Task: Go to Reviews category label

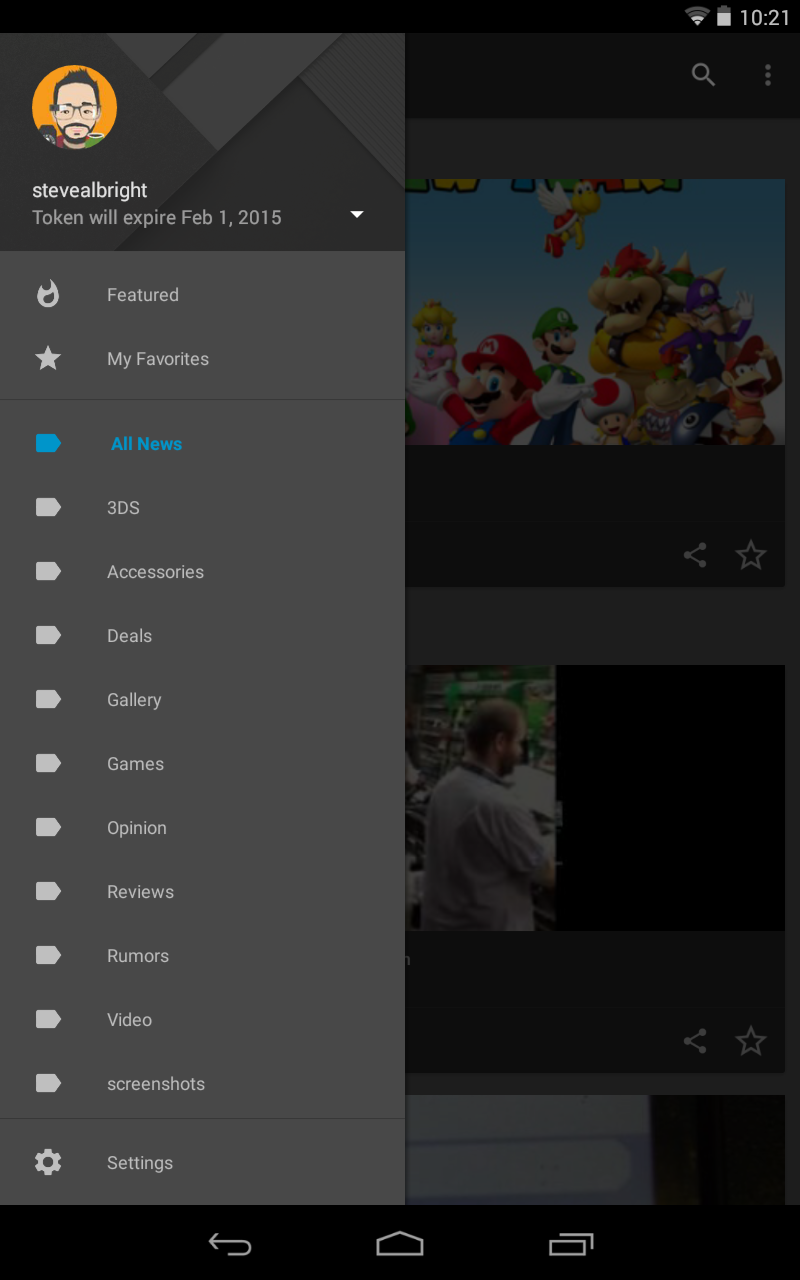Action: tap(140, 892)
